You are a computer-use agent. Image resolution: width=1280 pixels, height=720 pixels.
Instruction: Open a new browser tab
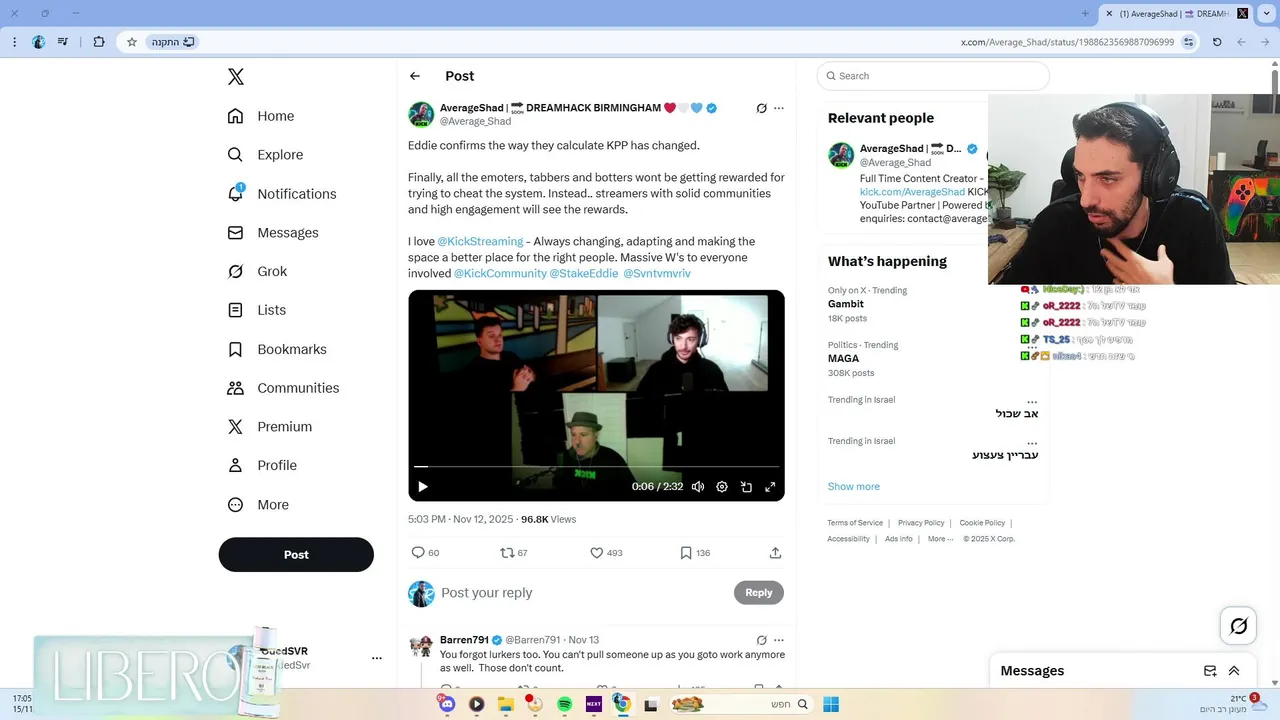[1085, 13]
